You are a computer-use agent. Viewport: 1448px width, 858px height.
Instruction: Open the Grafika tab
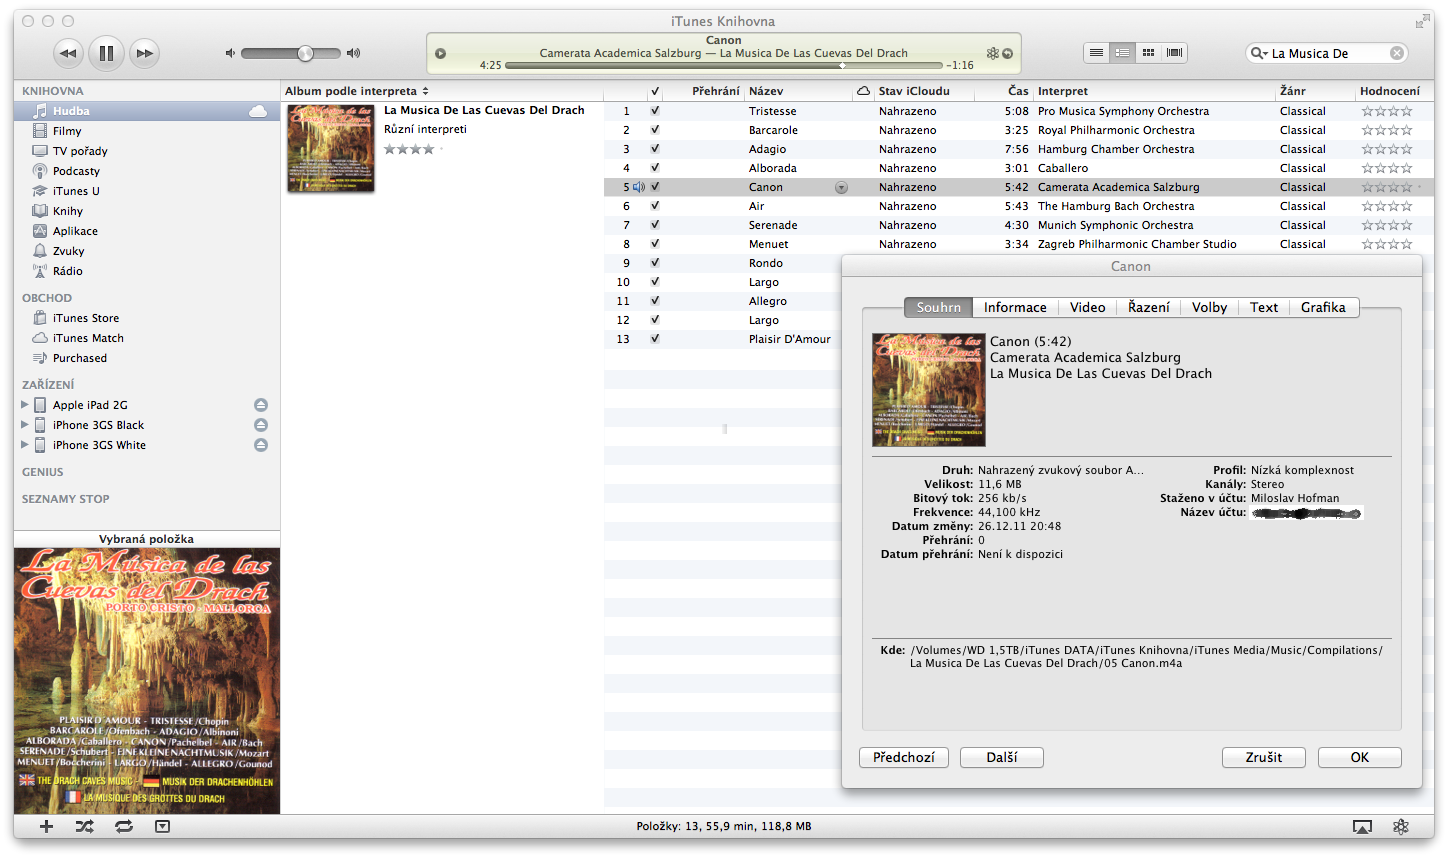click(1324, 307)
